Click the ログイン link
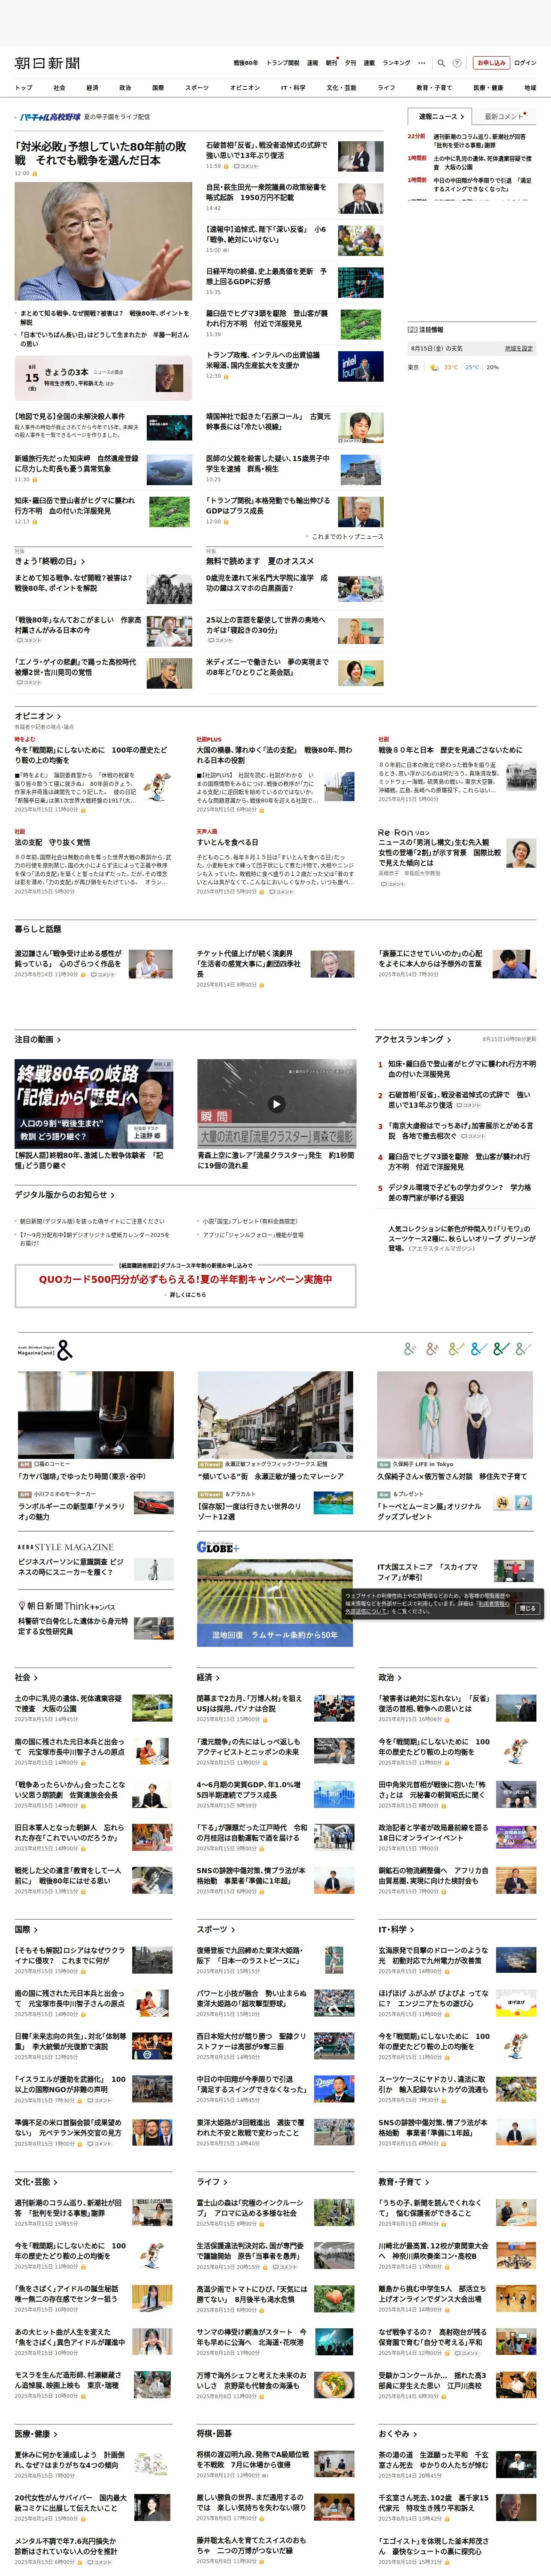The height and width of the screenshot is (2576, 551). [x=525, y=63]
